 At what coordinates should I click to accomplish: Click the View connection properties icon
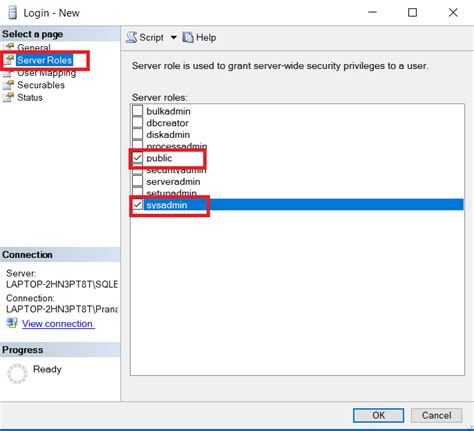(12, 323)
